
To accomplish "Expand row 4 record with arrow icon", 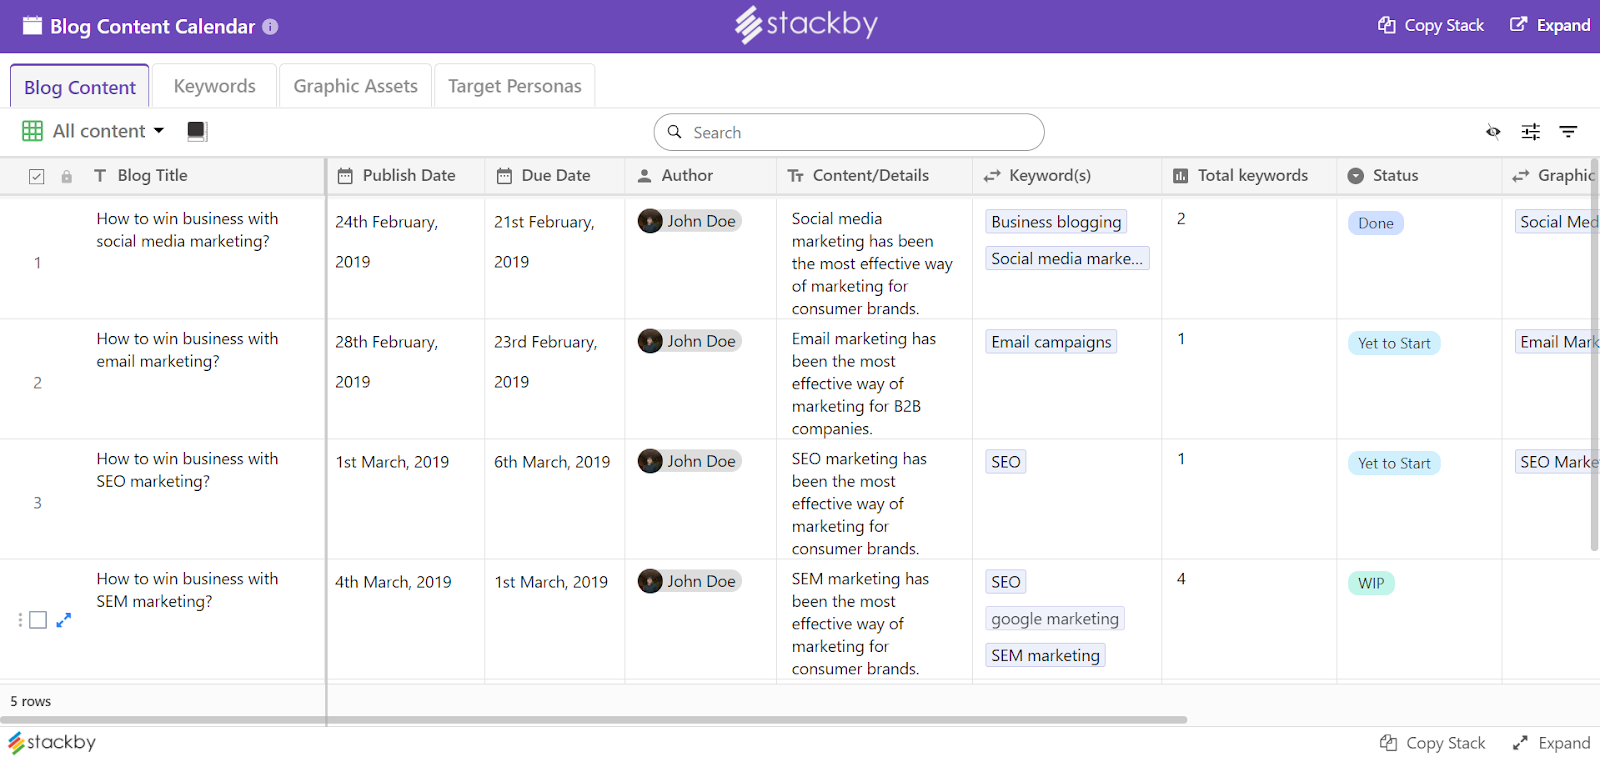I will pyautogui.click(x=64, y=620).
